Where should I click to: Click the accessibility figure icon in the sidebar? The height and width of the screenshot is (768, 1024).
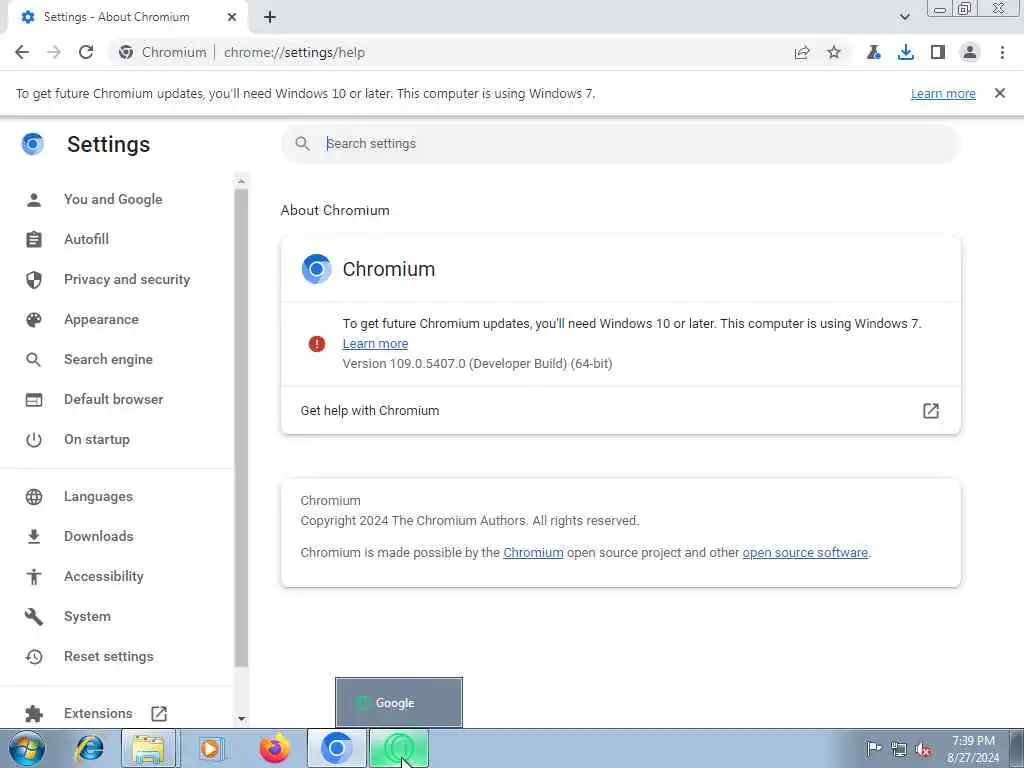(x=34, y=577)
